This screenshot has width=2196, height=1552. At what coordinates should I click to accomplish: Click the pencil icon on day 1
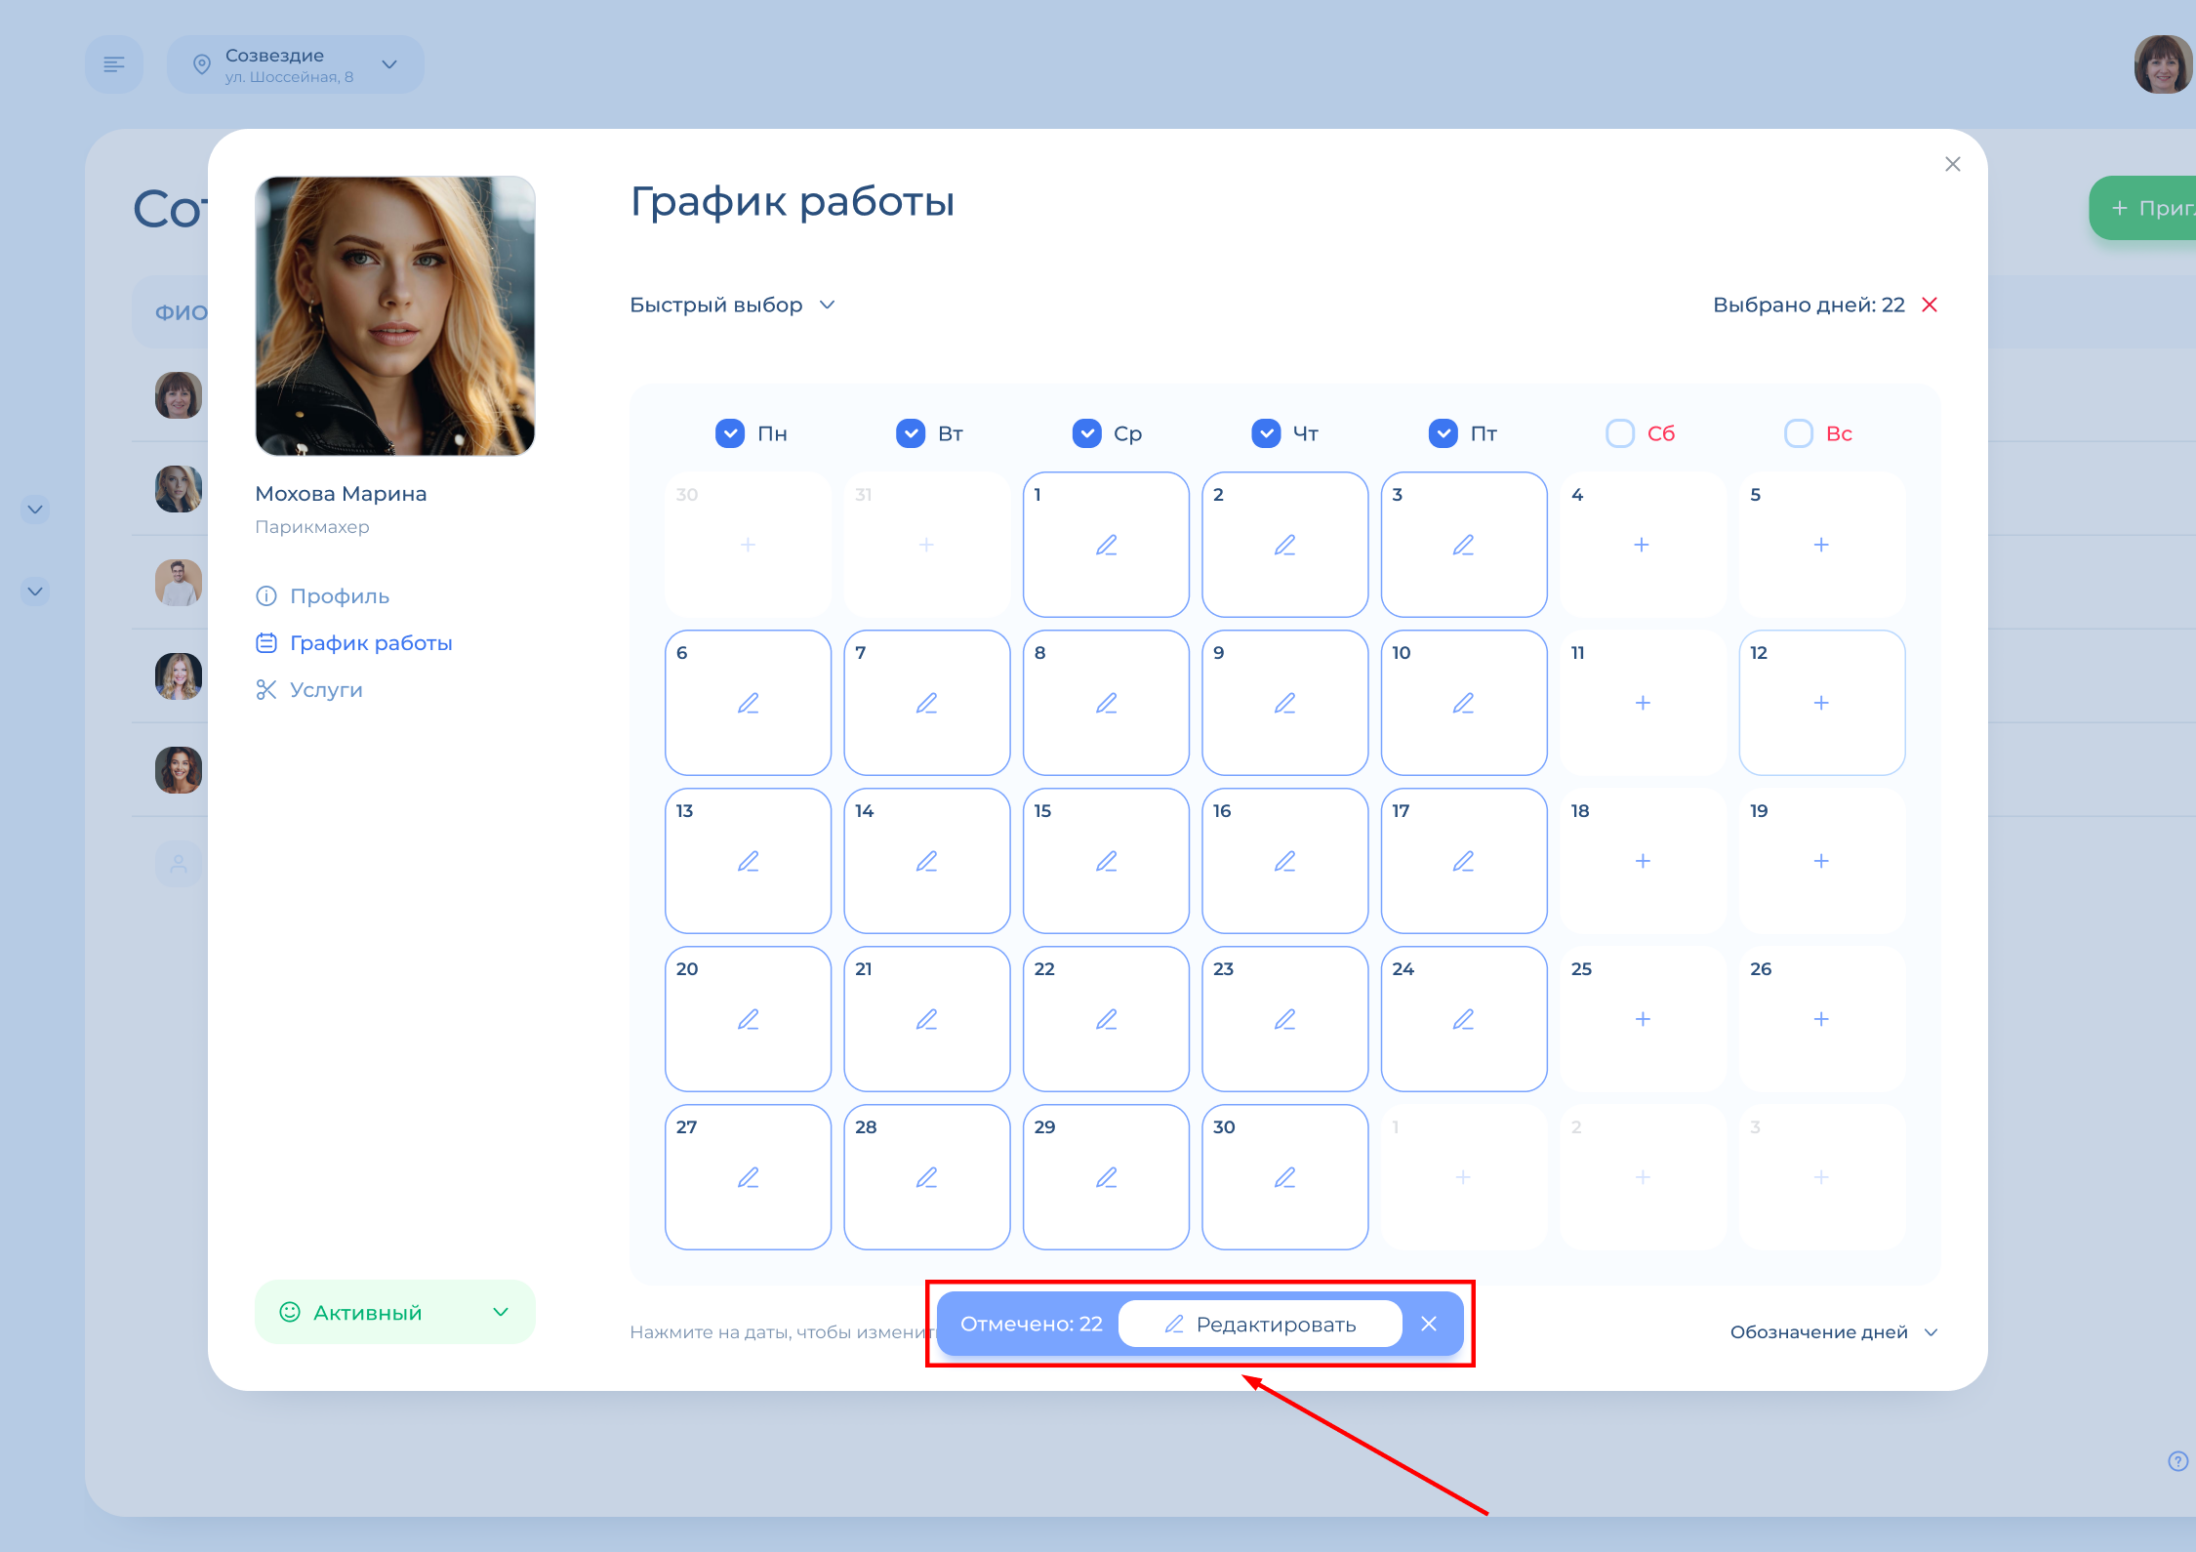[x=1106, y=545]
